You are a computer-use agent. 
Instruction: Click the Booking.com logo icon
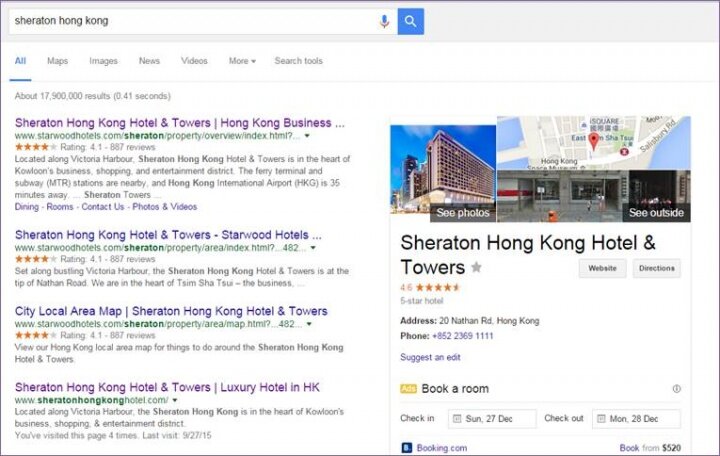pos(406,448)
